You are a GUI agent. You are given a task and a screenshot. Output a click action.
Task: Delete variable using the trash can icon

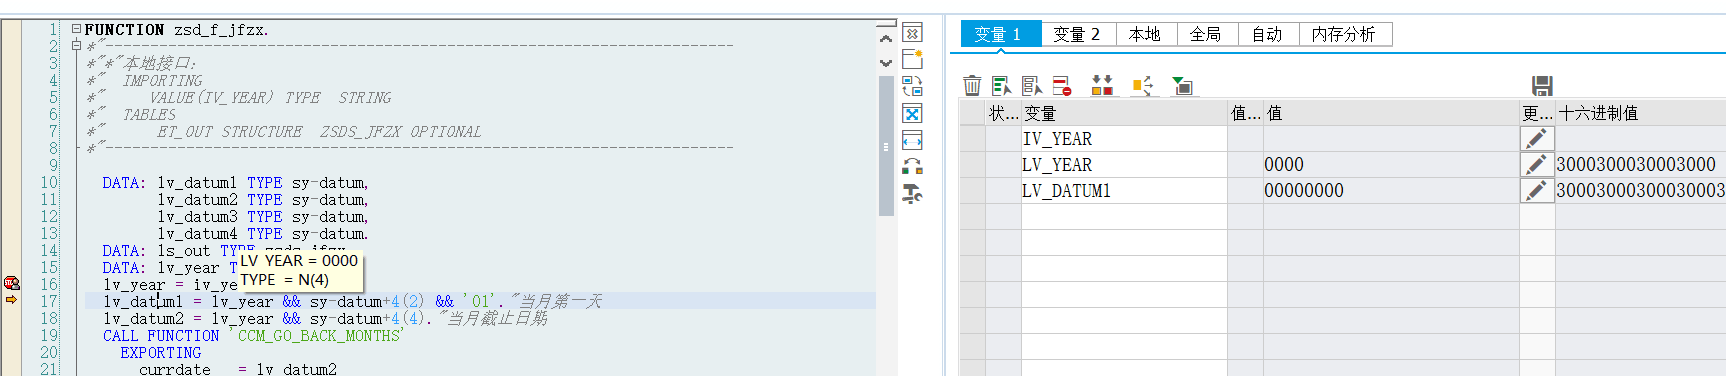(972, 86)
